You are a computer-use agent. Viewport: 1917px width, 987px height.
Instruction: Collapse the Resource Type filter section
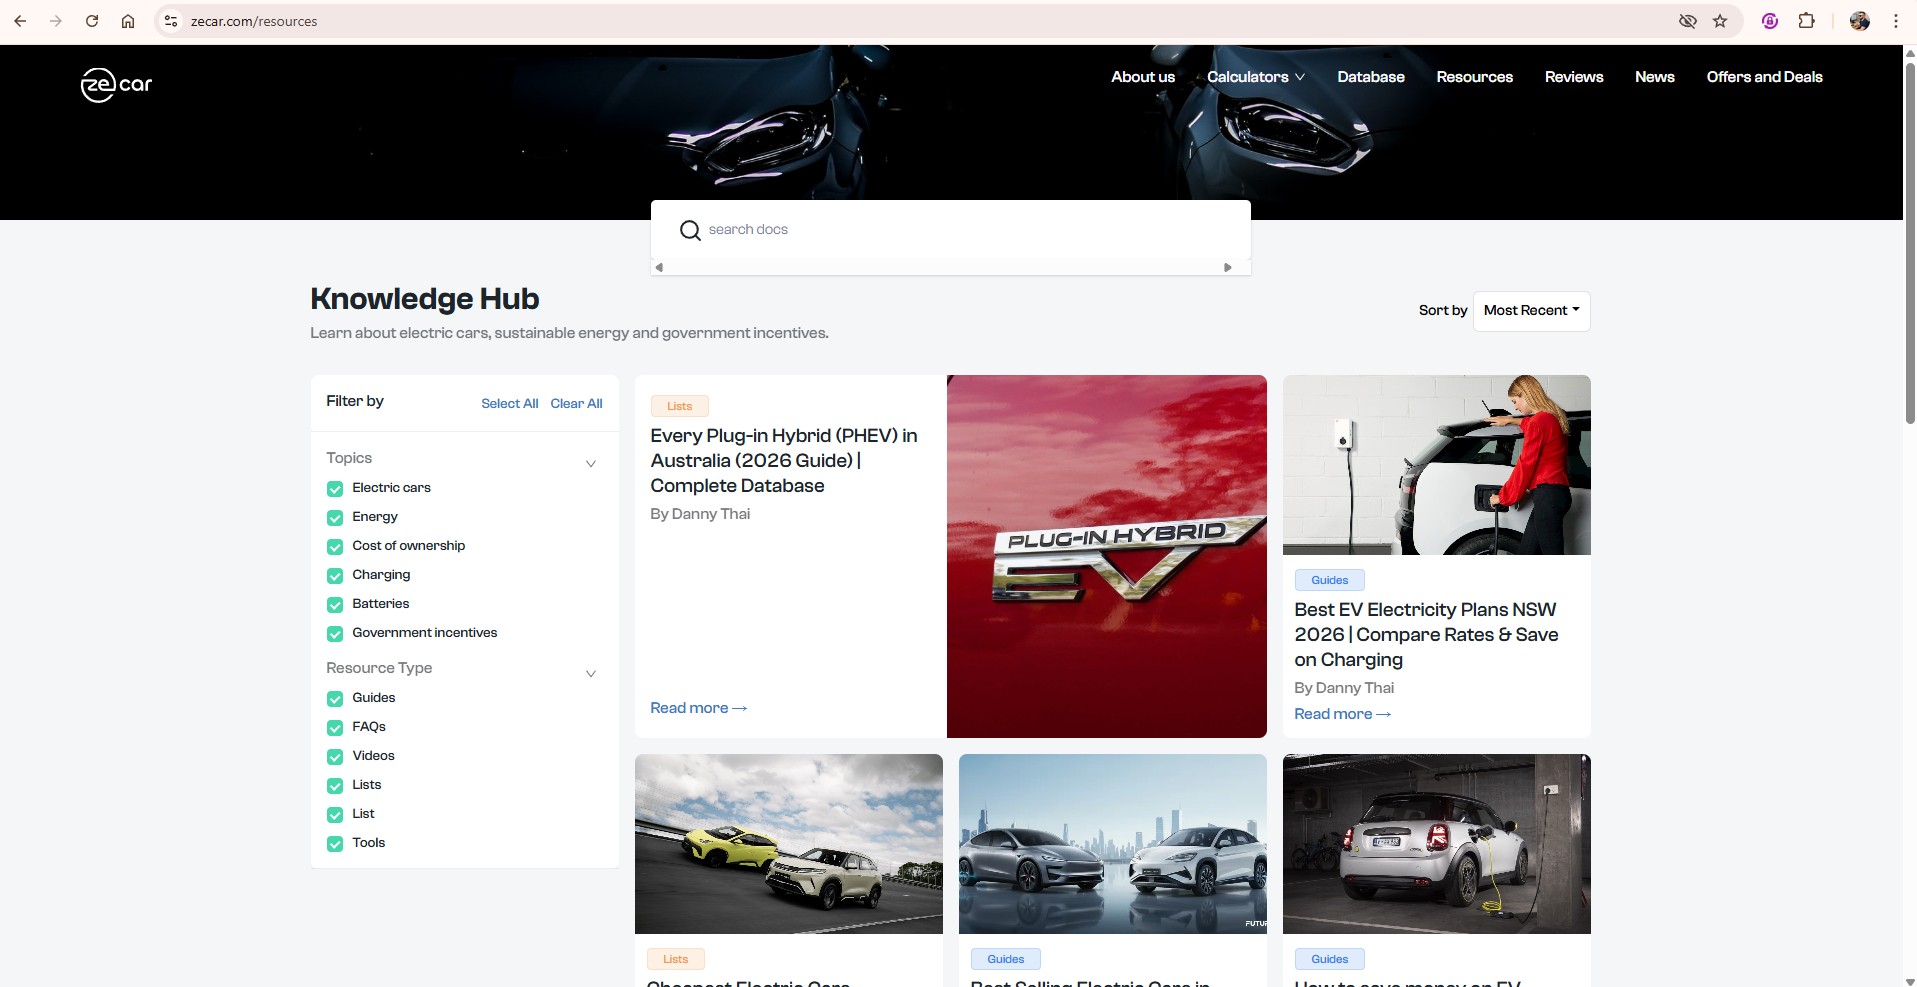(x=591, y=673)
